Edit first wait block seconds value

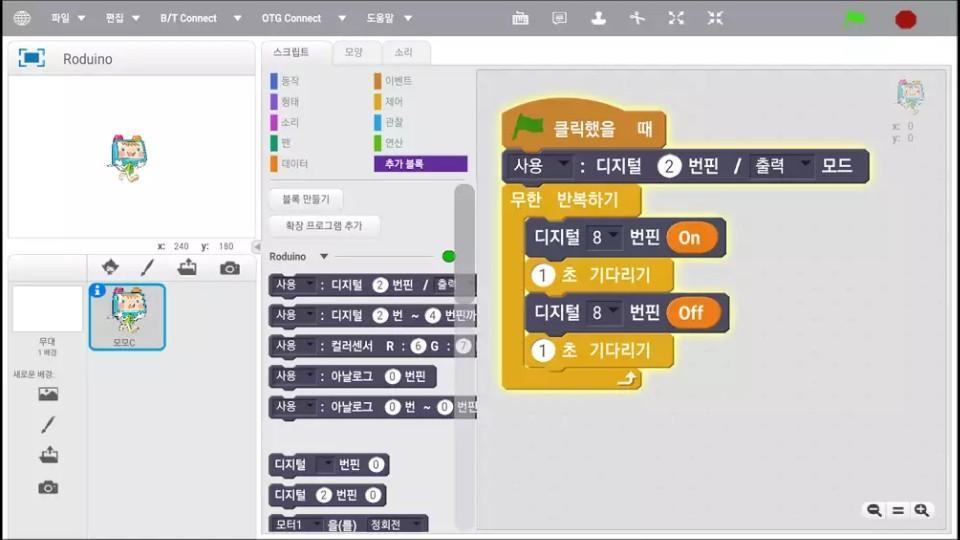point(542,276)
